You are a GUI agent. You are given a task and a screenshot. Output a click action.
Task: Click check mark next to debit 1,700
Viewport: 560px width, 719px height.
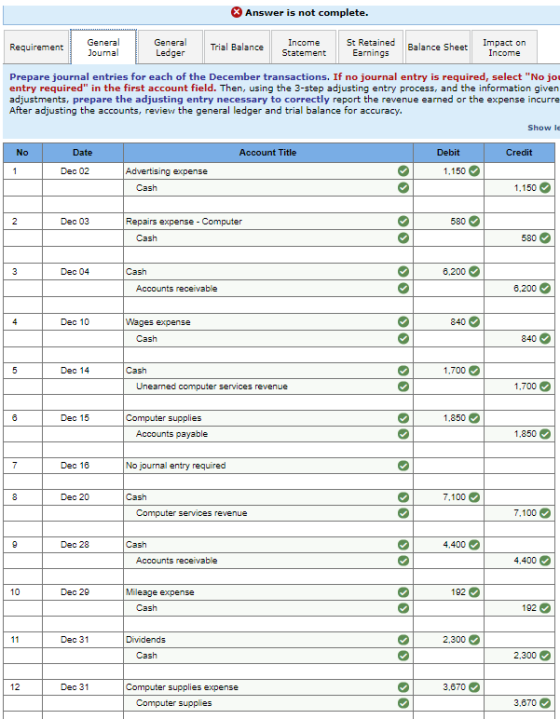coord(474,371)
